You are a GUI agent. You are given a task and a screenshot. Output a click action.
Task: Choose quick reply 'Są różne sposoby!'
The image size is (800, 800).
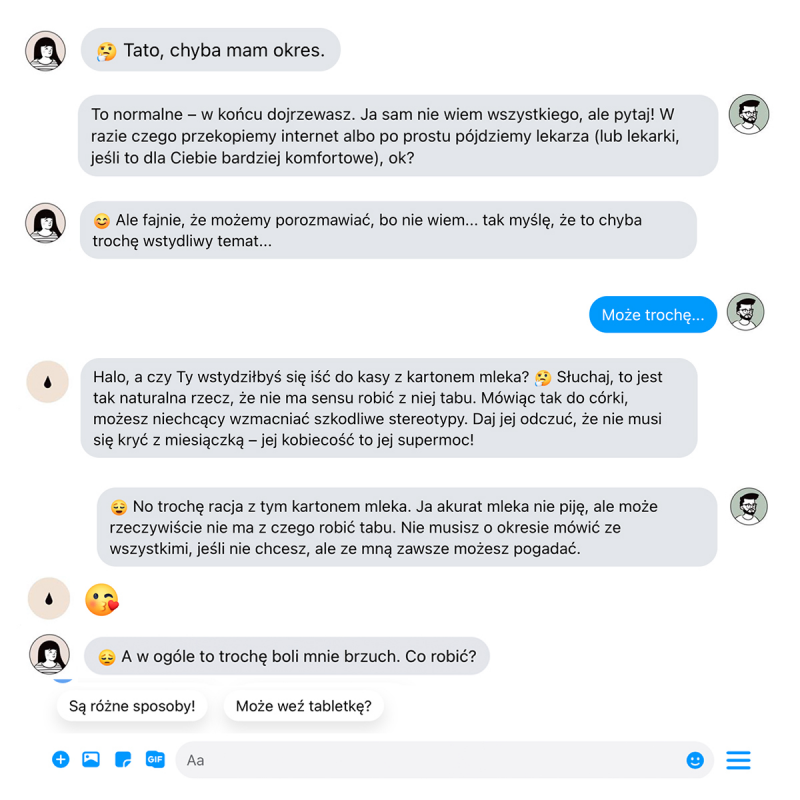132,706
